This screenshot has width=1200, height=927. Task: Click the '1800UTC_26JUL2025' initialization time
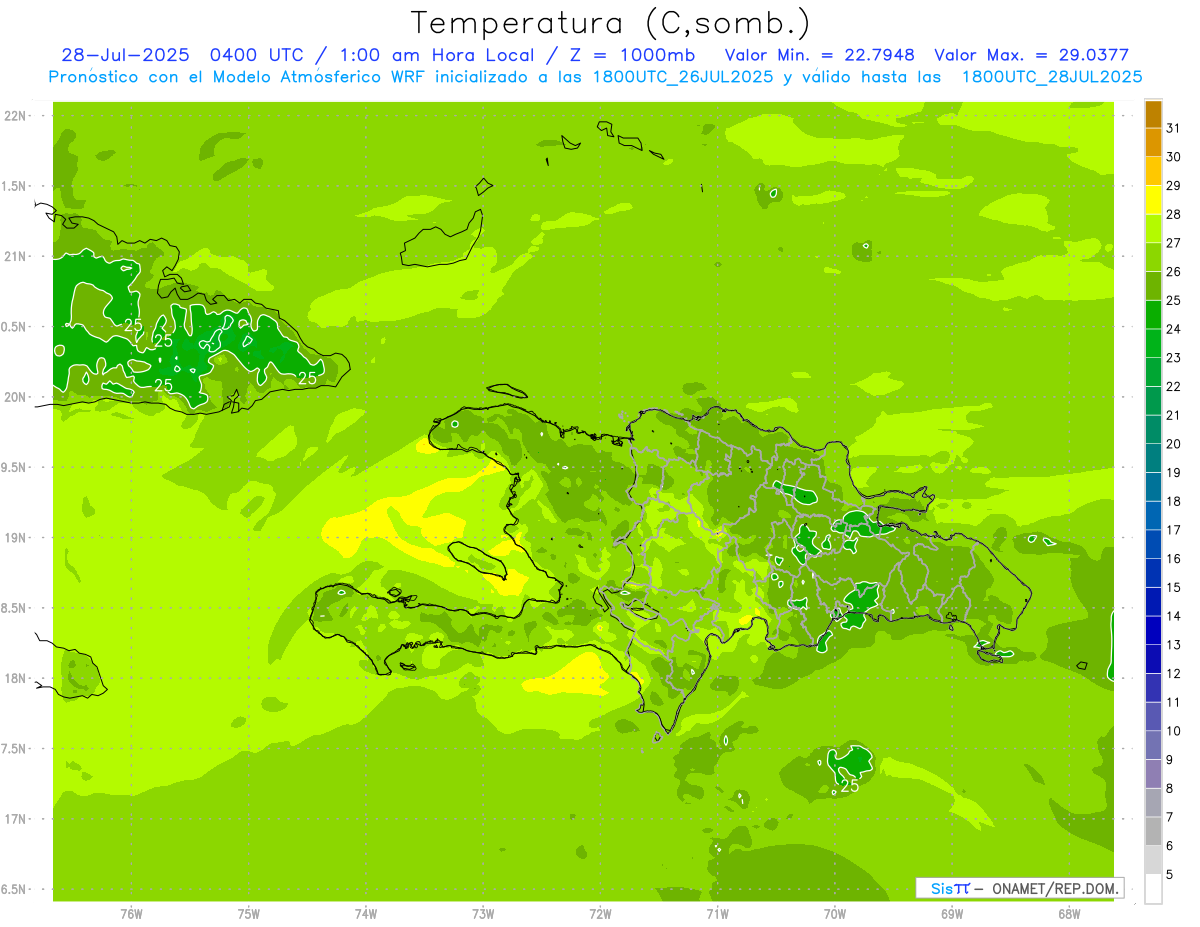(x=683, y=77)
